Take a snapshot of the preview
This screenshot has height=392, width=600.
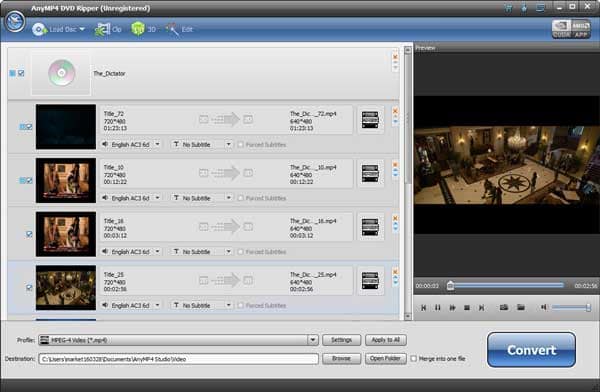pyautogui.click(x=504, y=307)
